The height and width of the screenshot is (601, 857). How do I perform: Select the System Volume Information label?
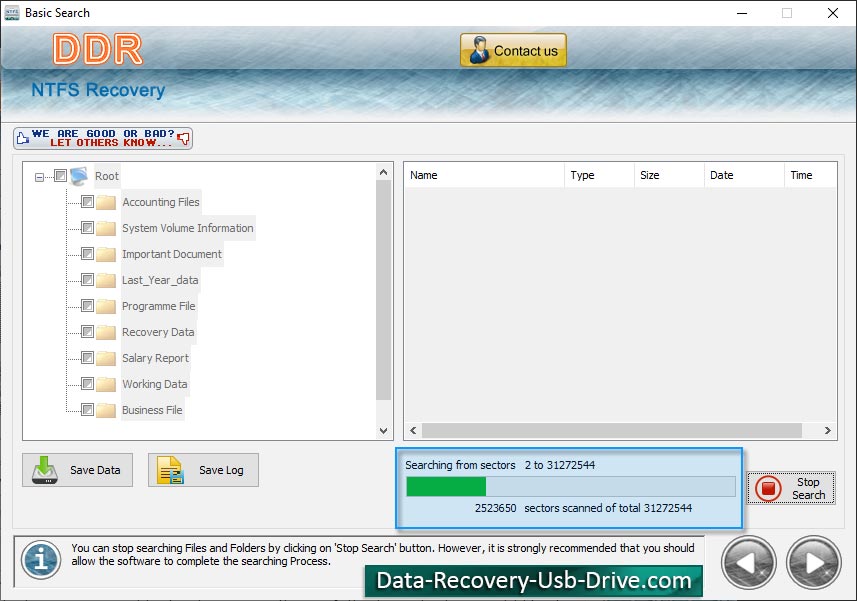pyautogui.click(x=187, y=228)
